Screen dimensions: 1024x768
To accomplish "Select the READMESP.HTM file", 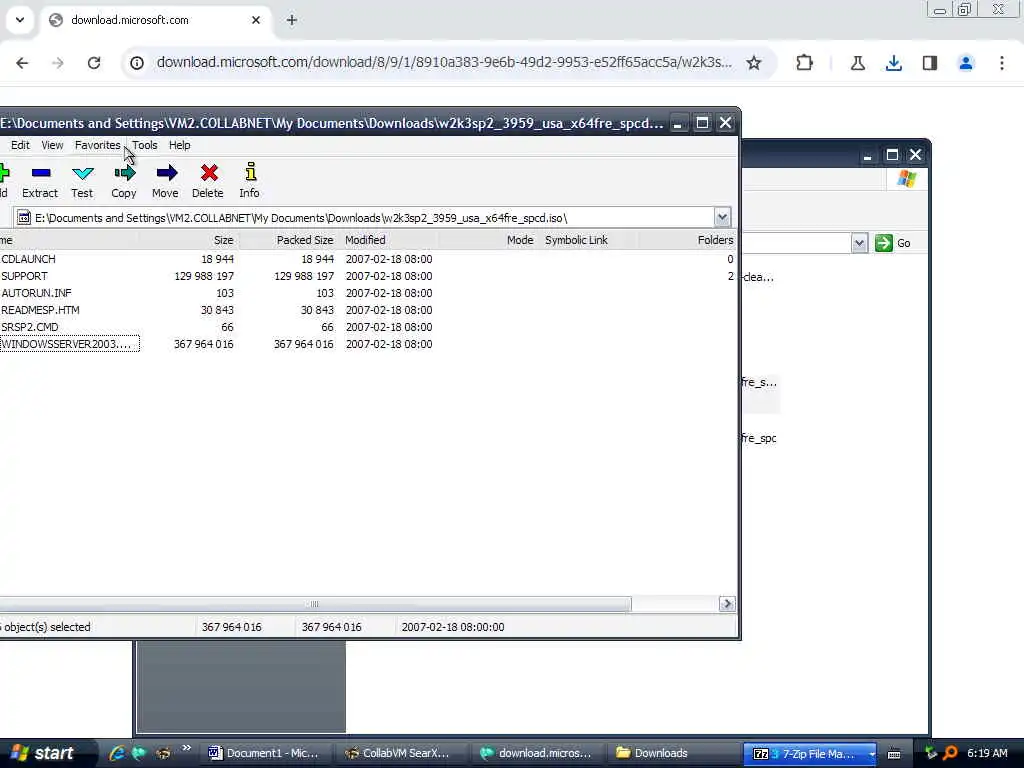I will (366, 310).
